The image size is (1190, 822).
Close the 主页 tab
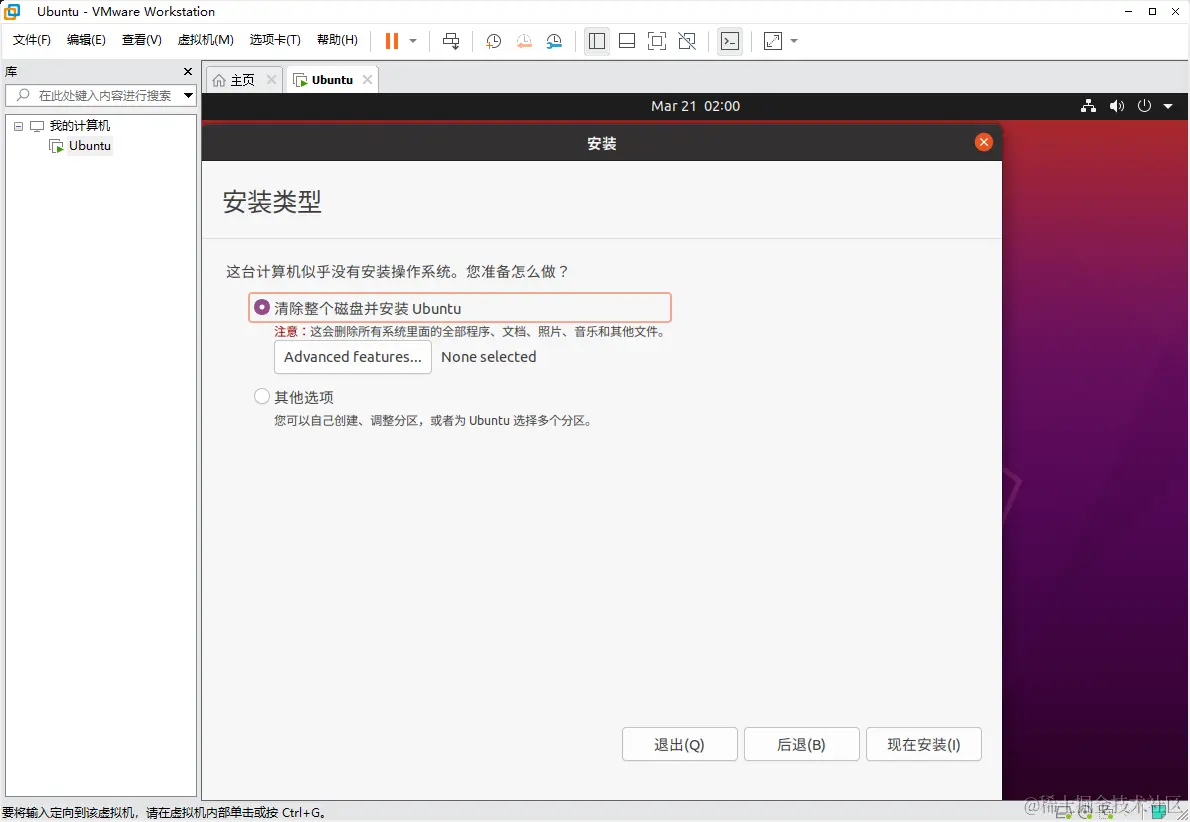click(271, 80)
